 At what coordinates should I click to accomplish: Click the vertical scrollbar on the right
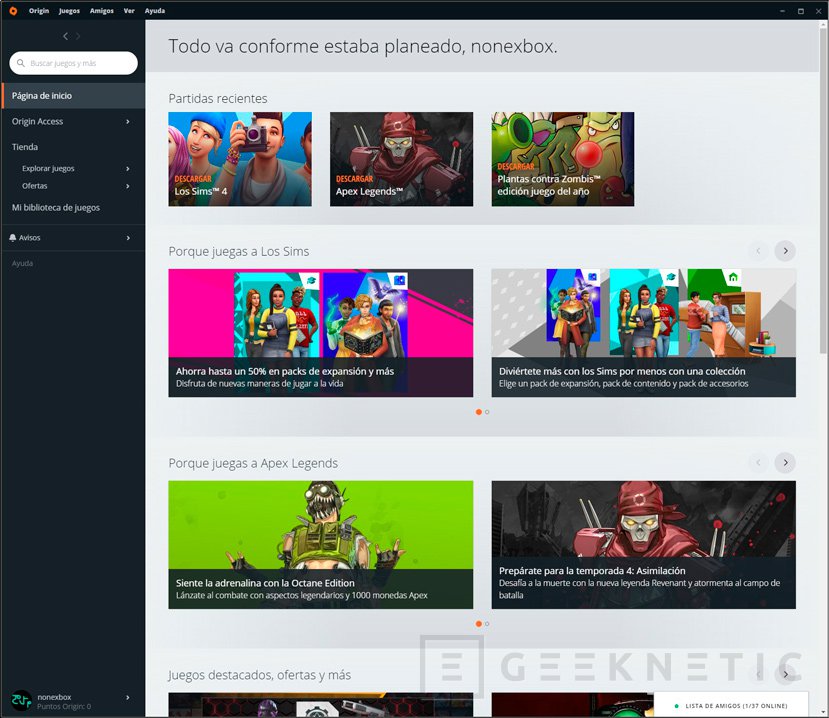tap(823, 200)
